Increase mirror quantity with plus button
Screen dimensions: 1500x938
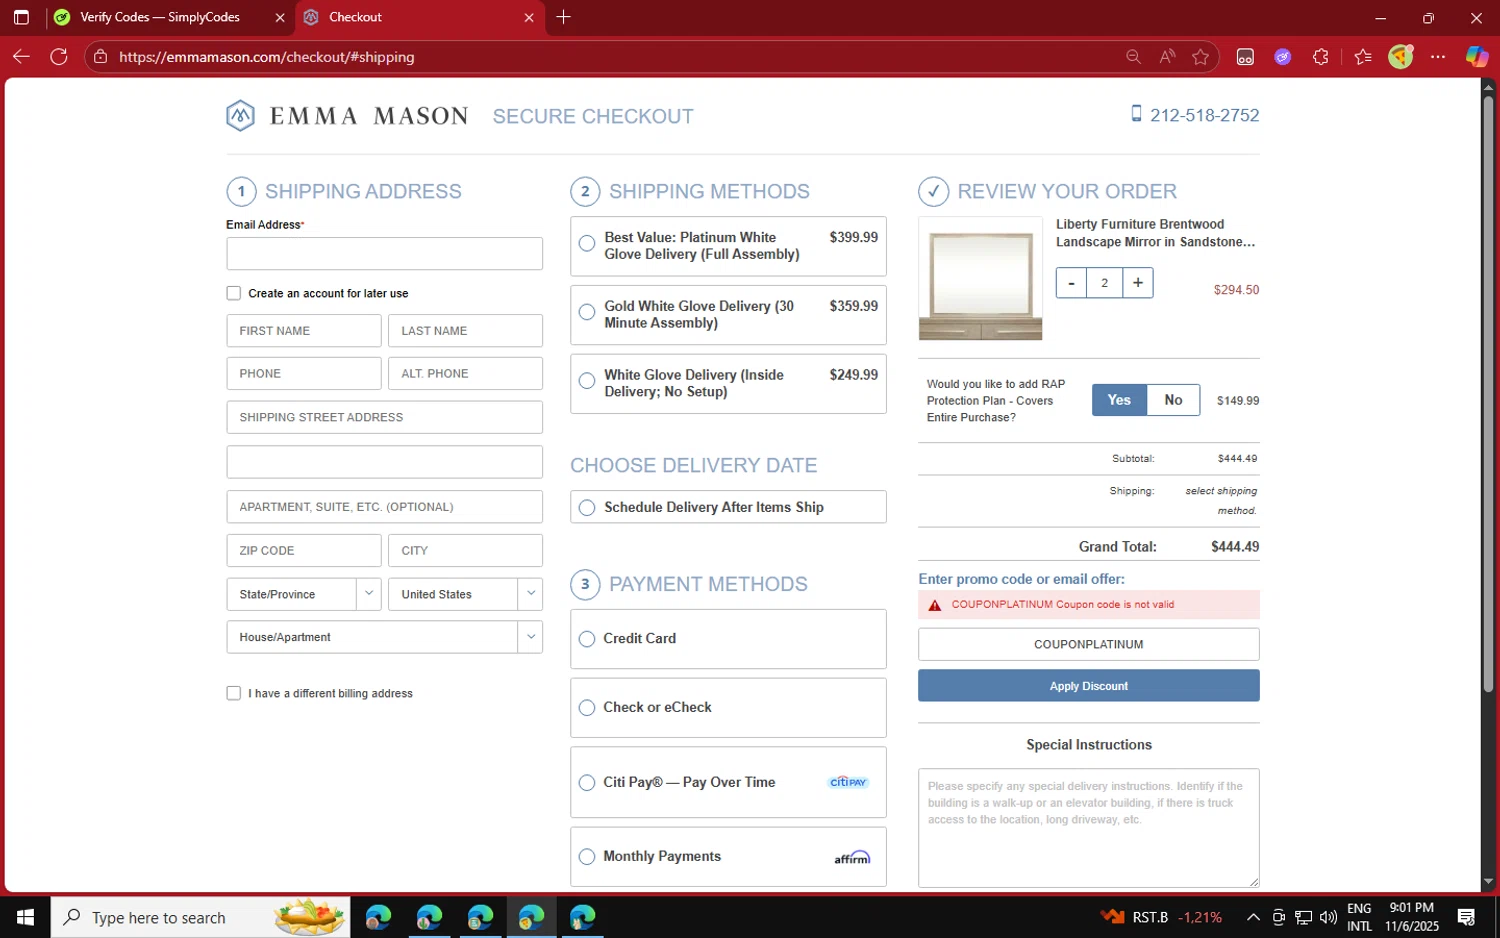[1138, 283]
